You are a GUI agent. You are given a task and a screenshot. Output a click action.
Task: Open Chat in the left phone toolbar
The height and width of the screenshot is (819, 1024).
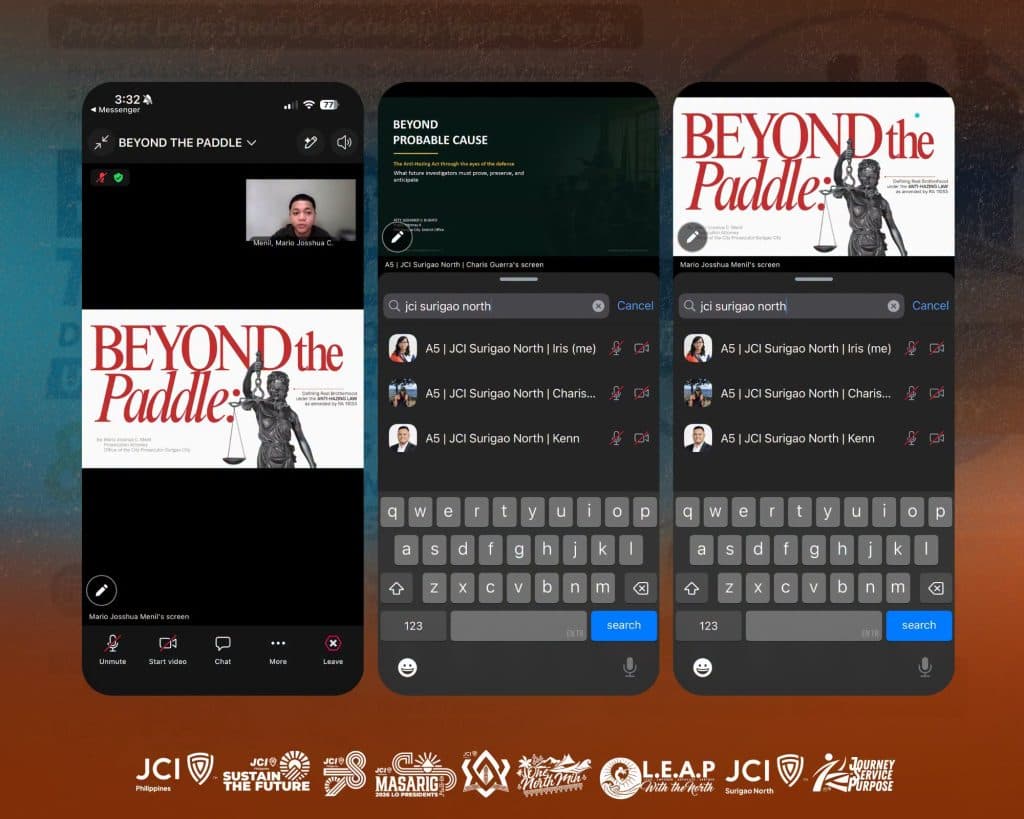(x=223, y=650)
